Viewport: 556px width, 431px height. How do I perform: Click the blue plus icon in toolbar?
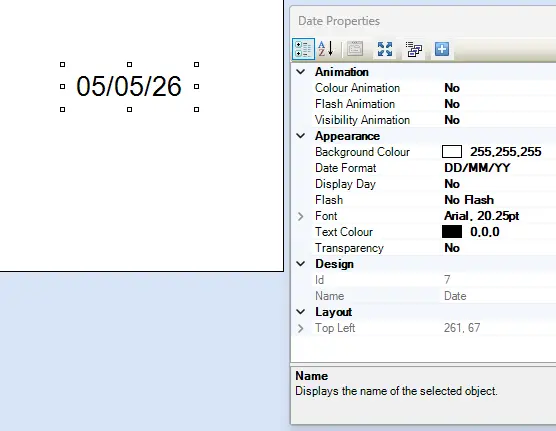tap(442, 49)
